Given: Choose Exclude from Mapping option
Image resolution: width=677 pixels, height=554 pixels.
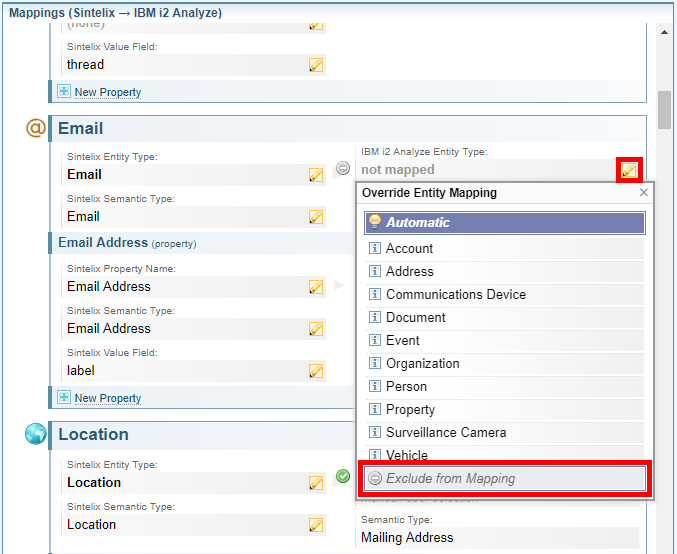Looking at the screenshot, I should [505, 479].
